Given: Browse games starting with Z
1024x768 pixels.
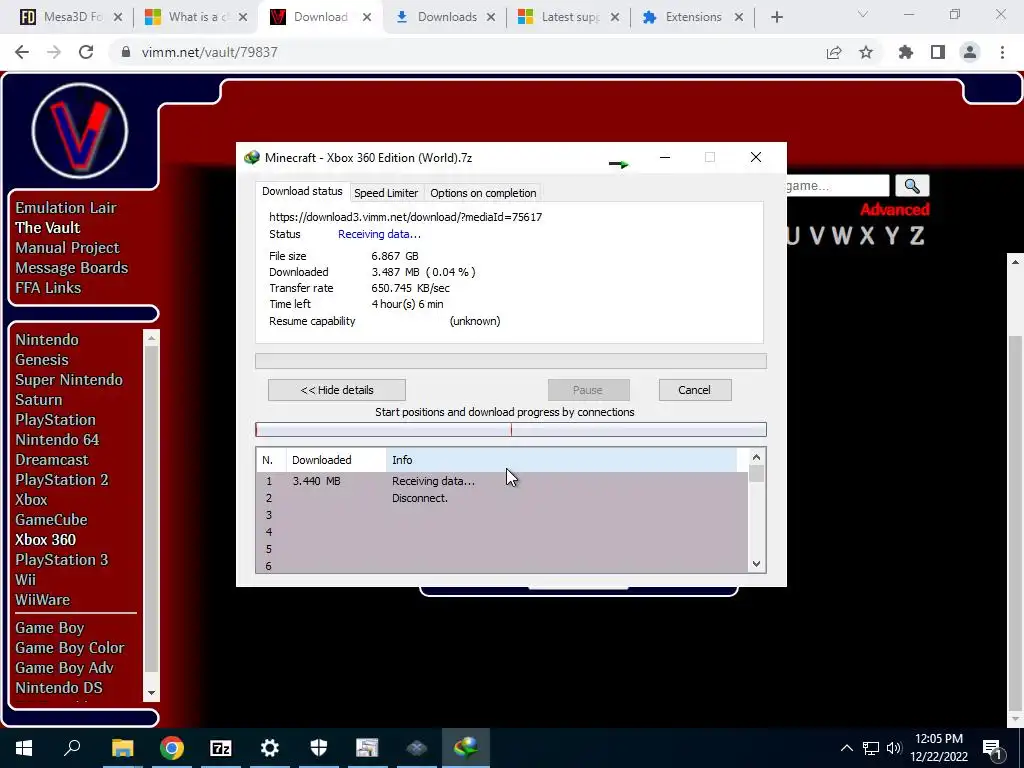Looking at the screenshot, I should [x=917, y=236].
